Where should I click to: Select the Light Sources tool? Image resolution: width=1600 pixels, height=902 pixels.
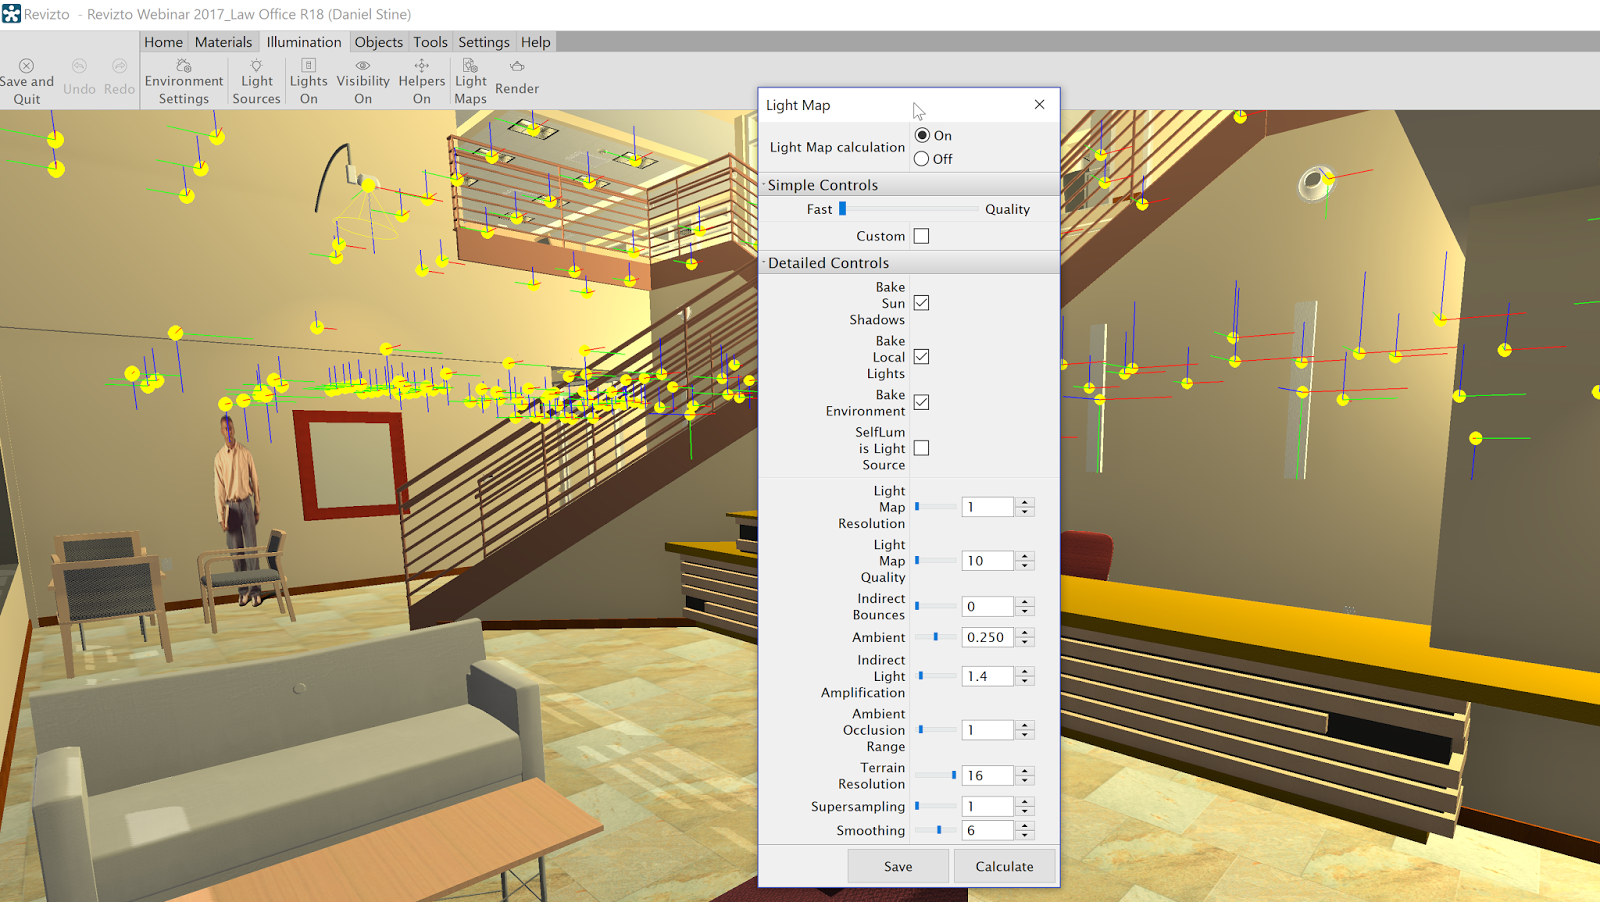click(256, 80)
